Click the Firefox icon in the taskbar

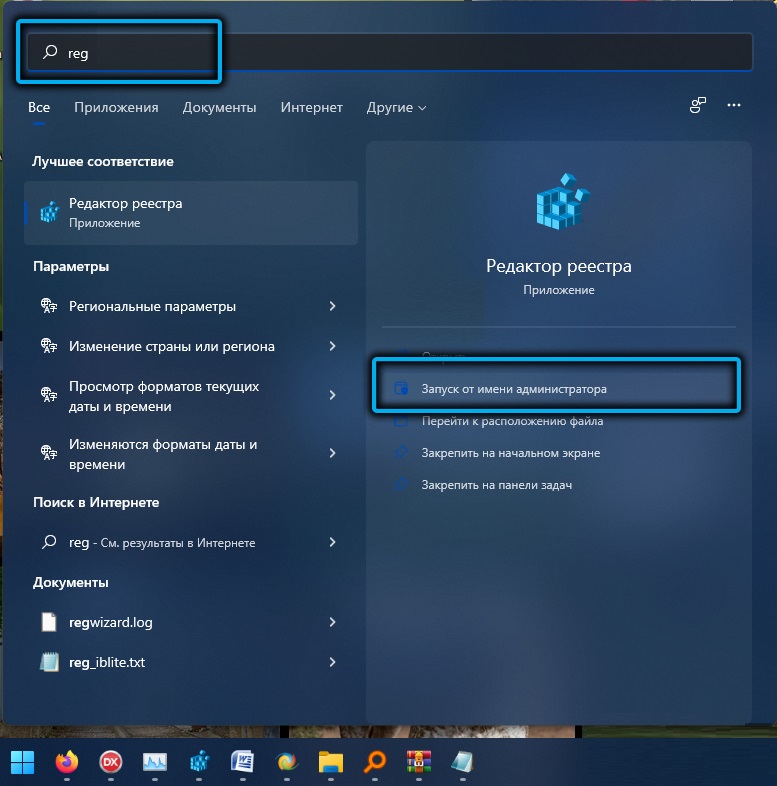click(x=66, y=761)
